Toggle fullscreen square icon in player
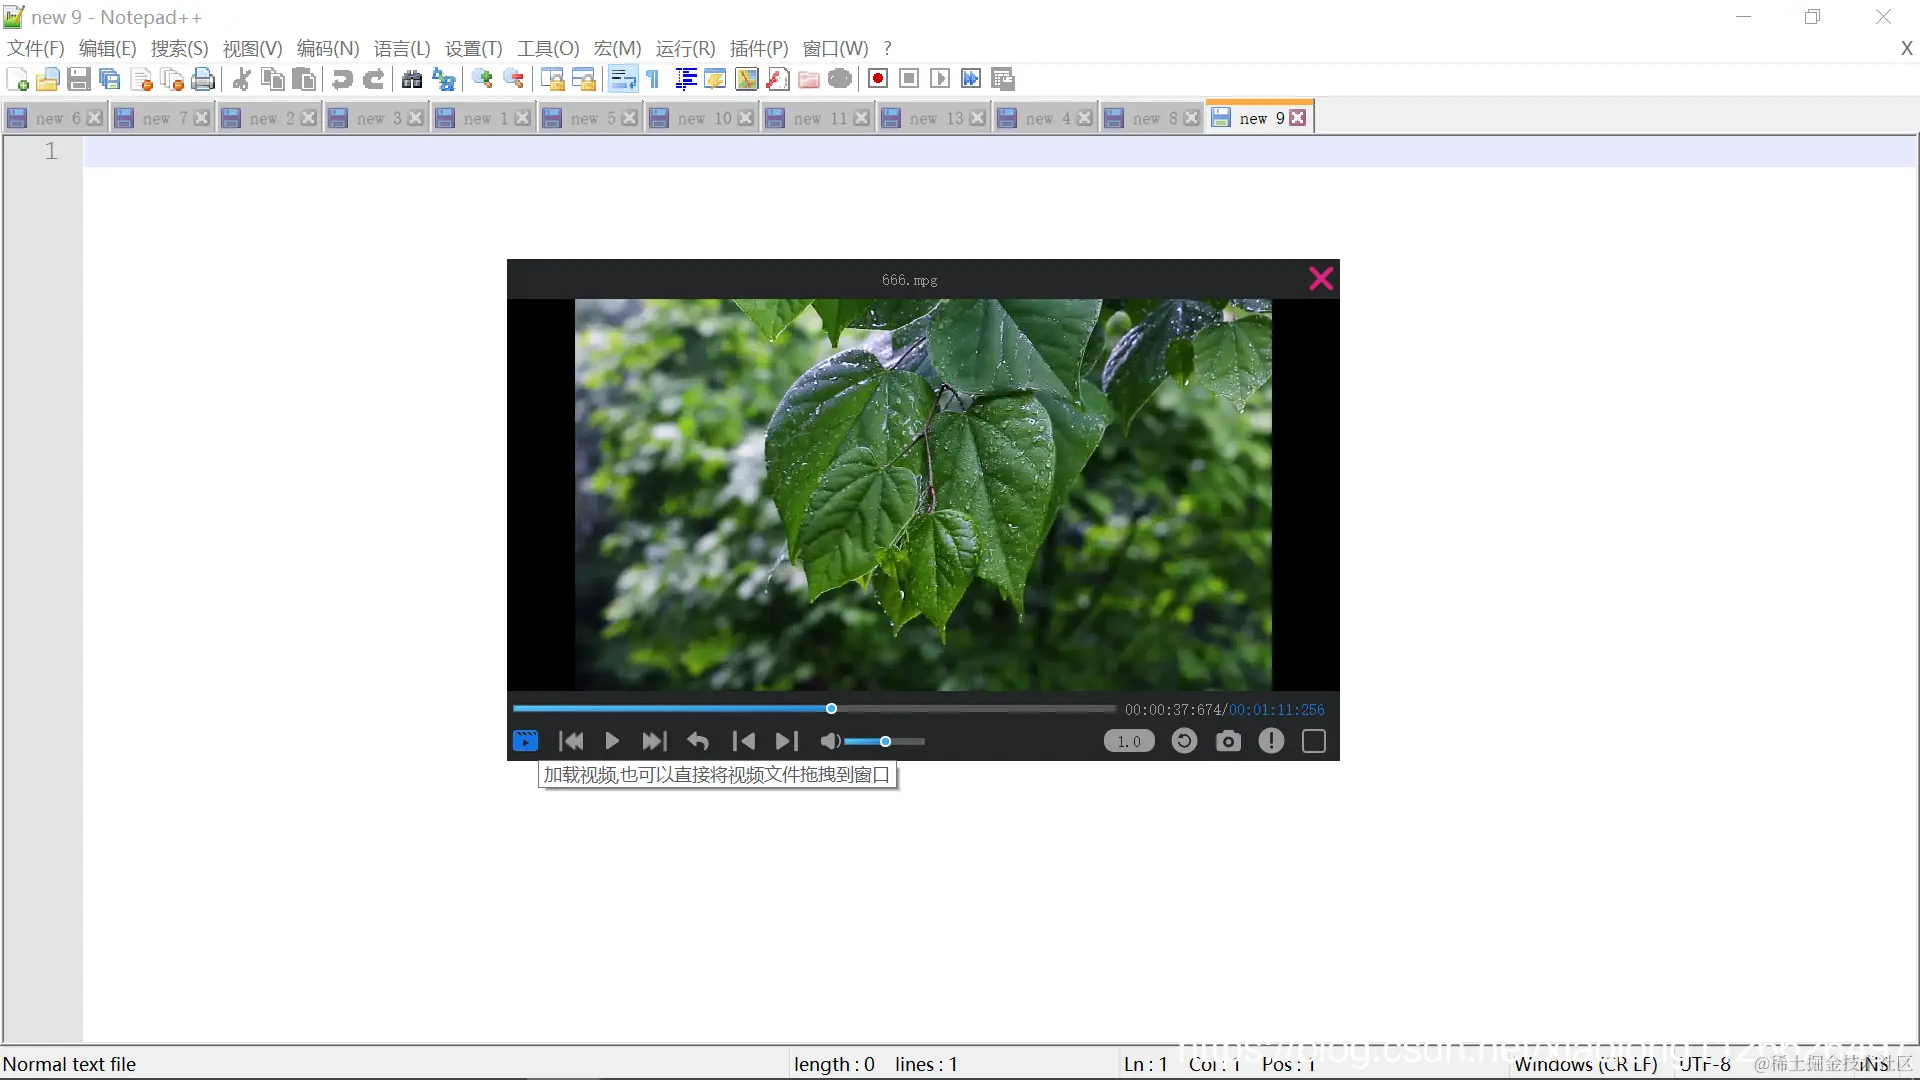The width and height of the screenshot is (1920, 1080). coord(1314,741)
